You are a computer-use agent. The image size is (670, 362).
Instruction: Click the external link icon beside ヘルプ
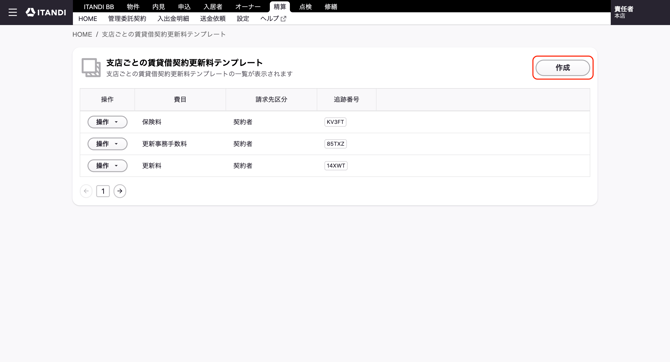pos(283,19)
